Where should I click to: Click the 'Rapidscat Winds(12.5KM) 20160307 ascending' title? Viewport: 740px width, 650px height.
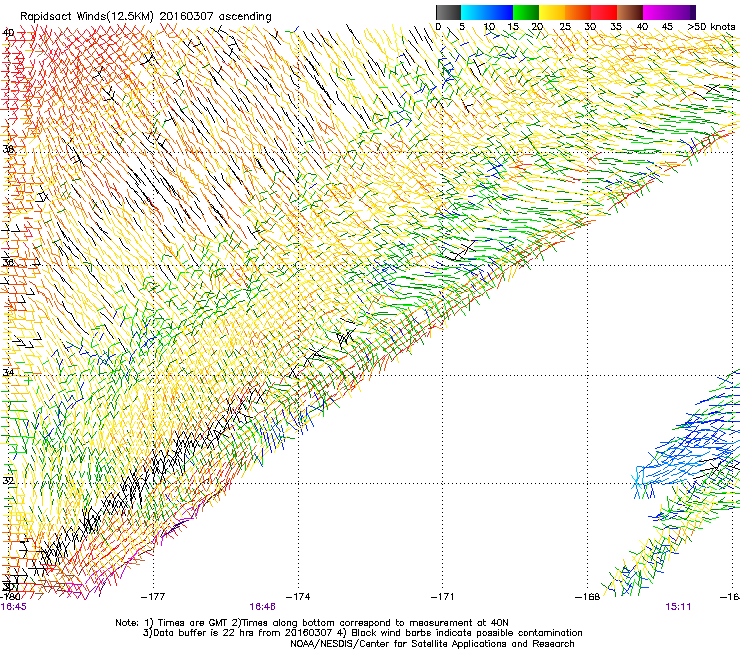(146, 17)
